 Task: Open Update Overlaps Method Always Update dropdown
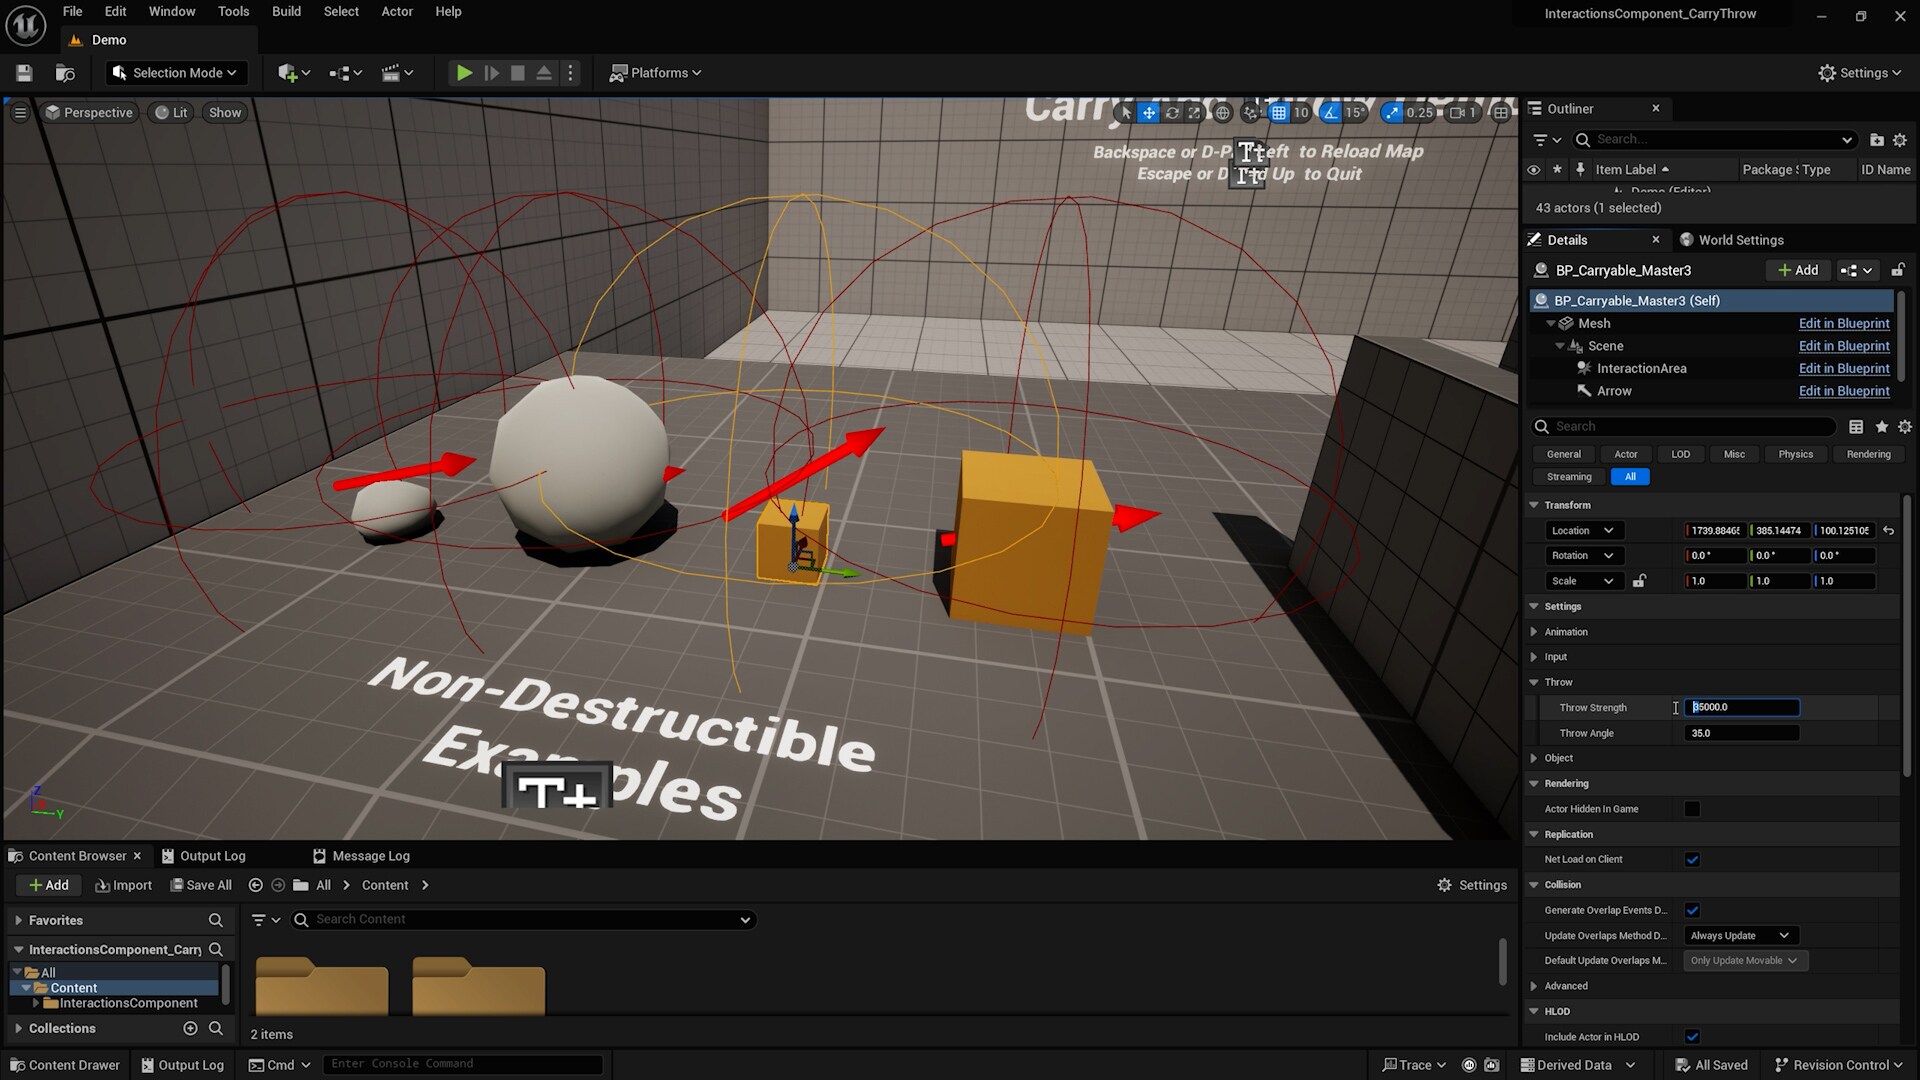[1739, 936]
